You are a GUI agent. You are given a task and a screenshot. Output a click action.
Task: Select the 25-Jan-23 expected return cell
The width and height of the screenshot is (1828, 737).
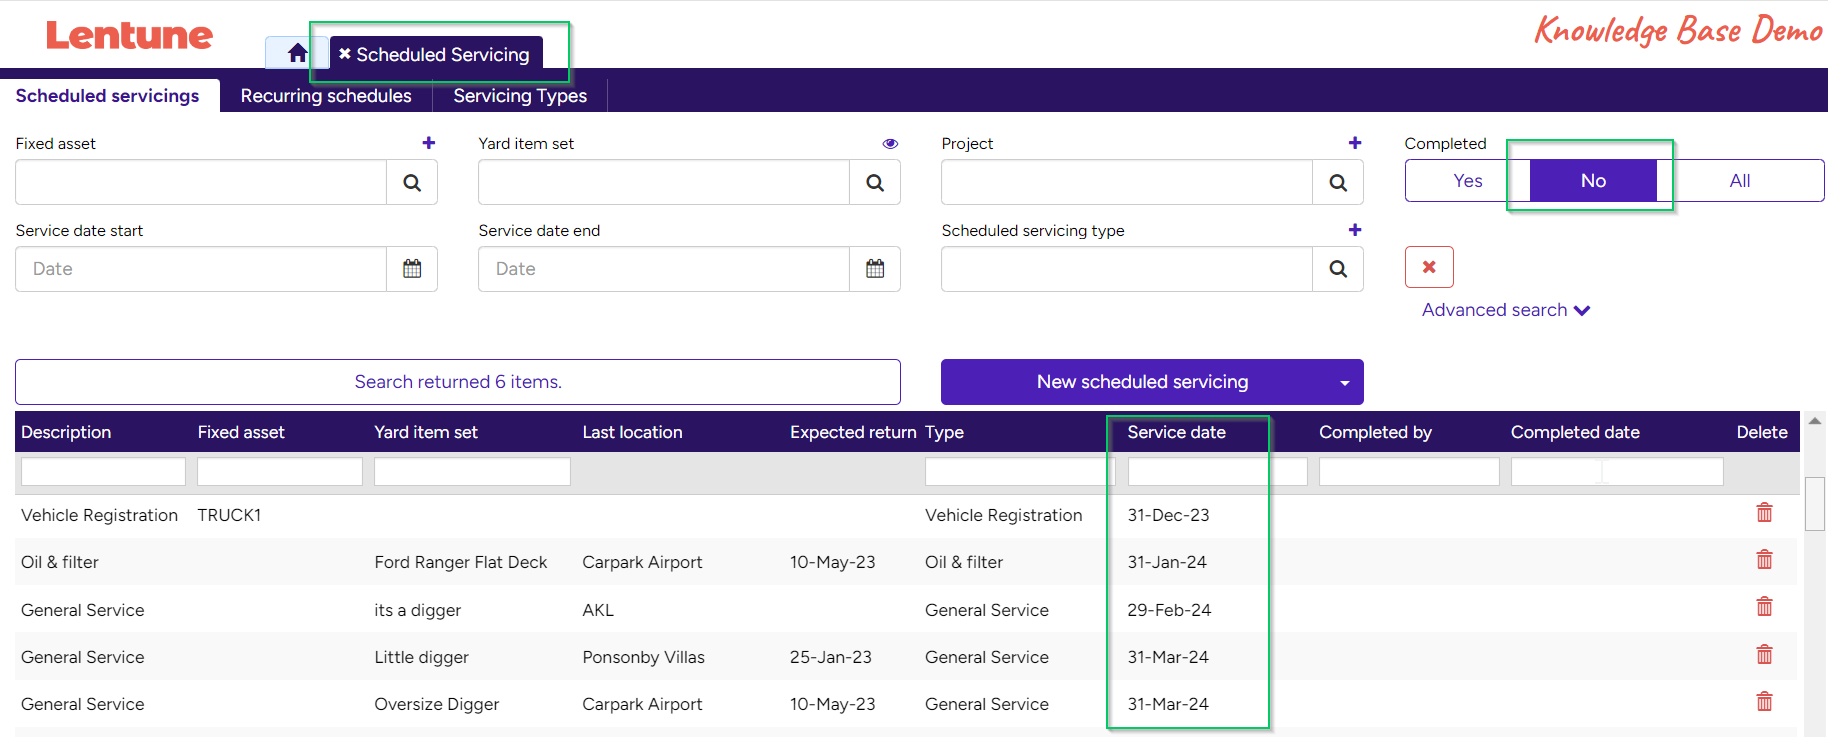[x=830, y=657]
